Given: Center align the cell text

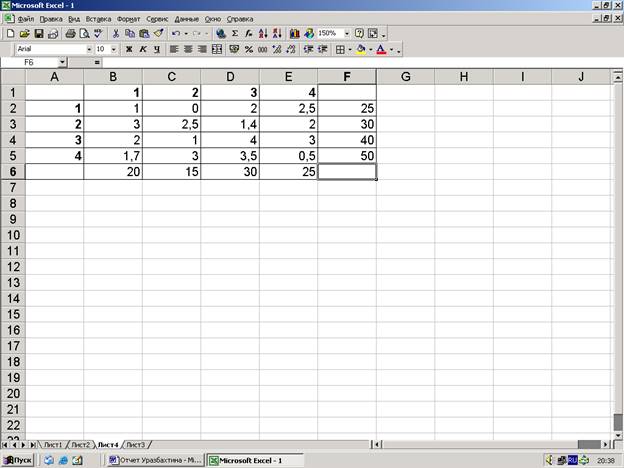Looking at the screenshot, I should click(x=188, y=49).
